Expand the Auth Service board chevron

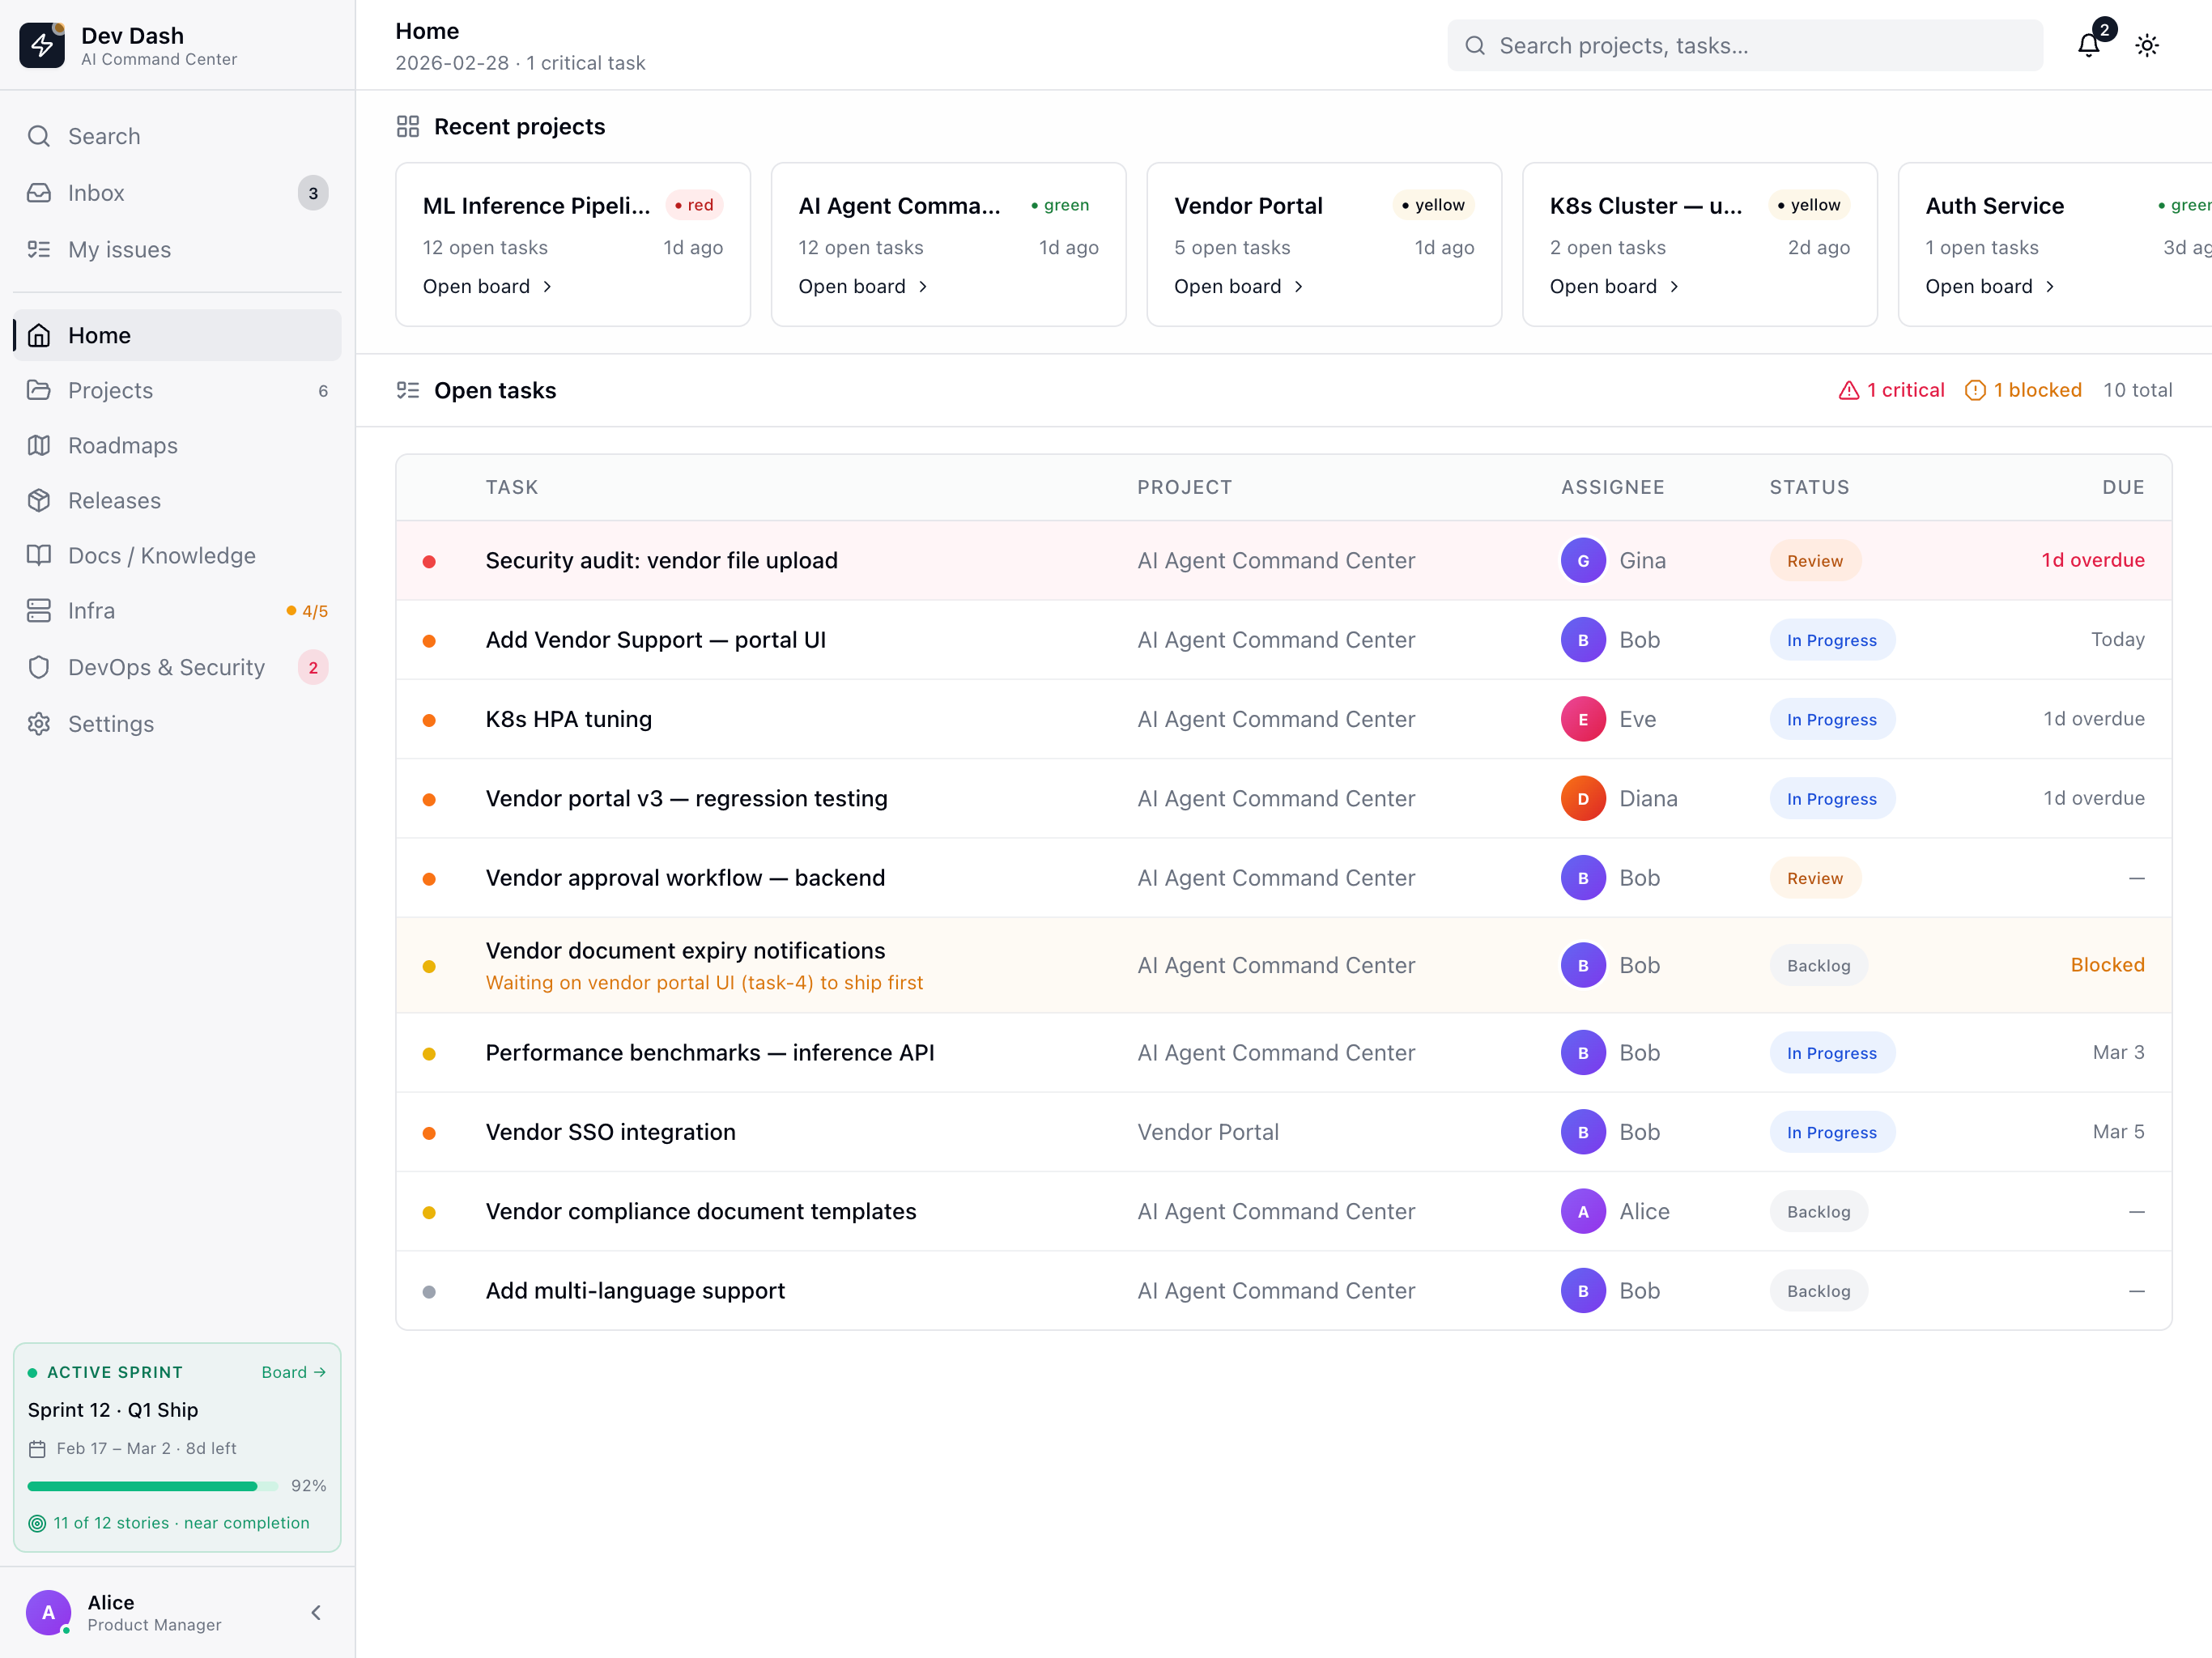(x=2051, y=286)
